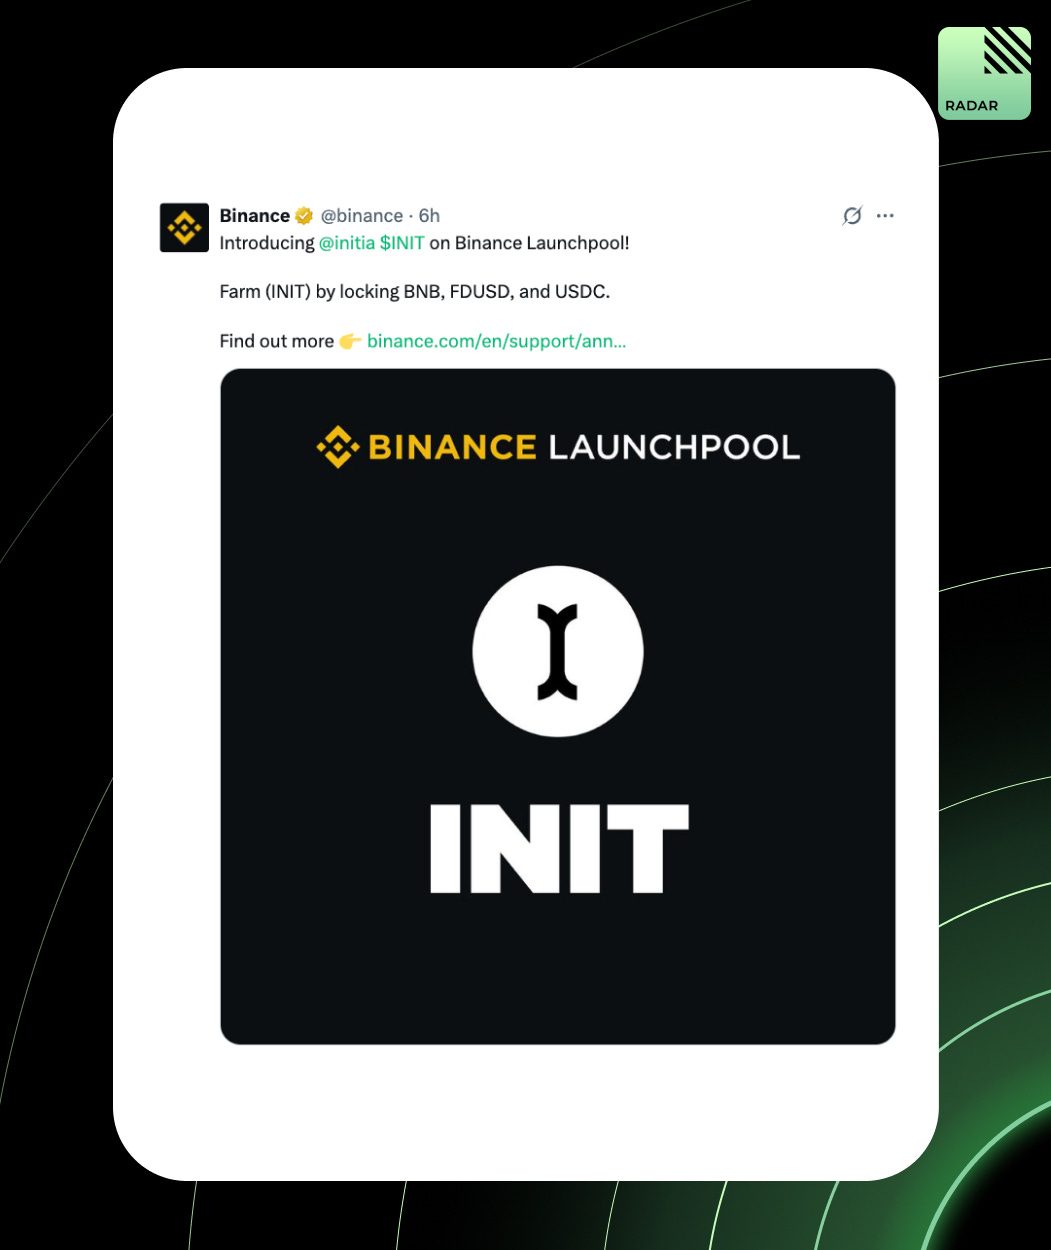Click the 'Find out more' text

276,341
